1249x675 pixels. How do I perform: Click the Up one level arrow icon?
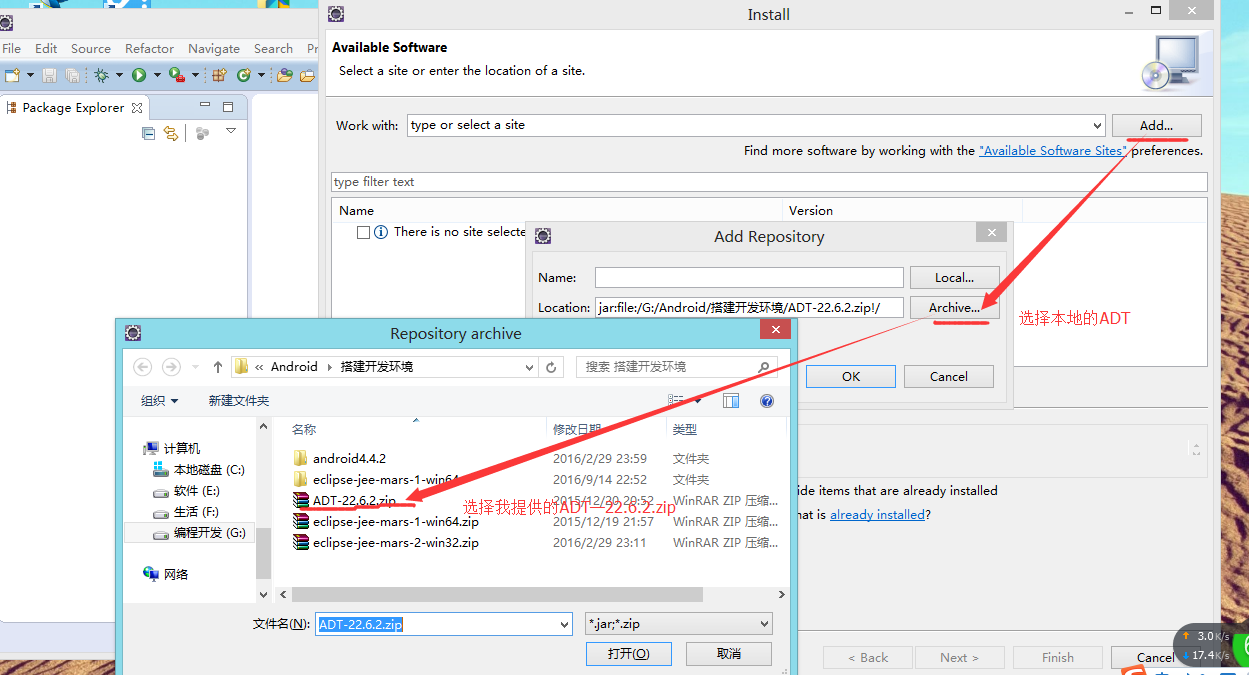click(218, 367)
